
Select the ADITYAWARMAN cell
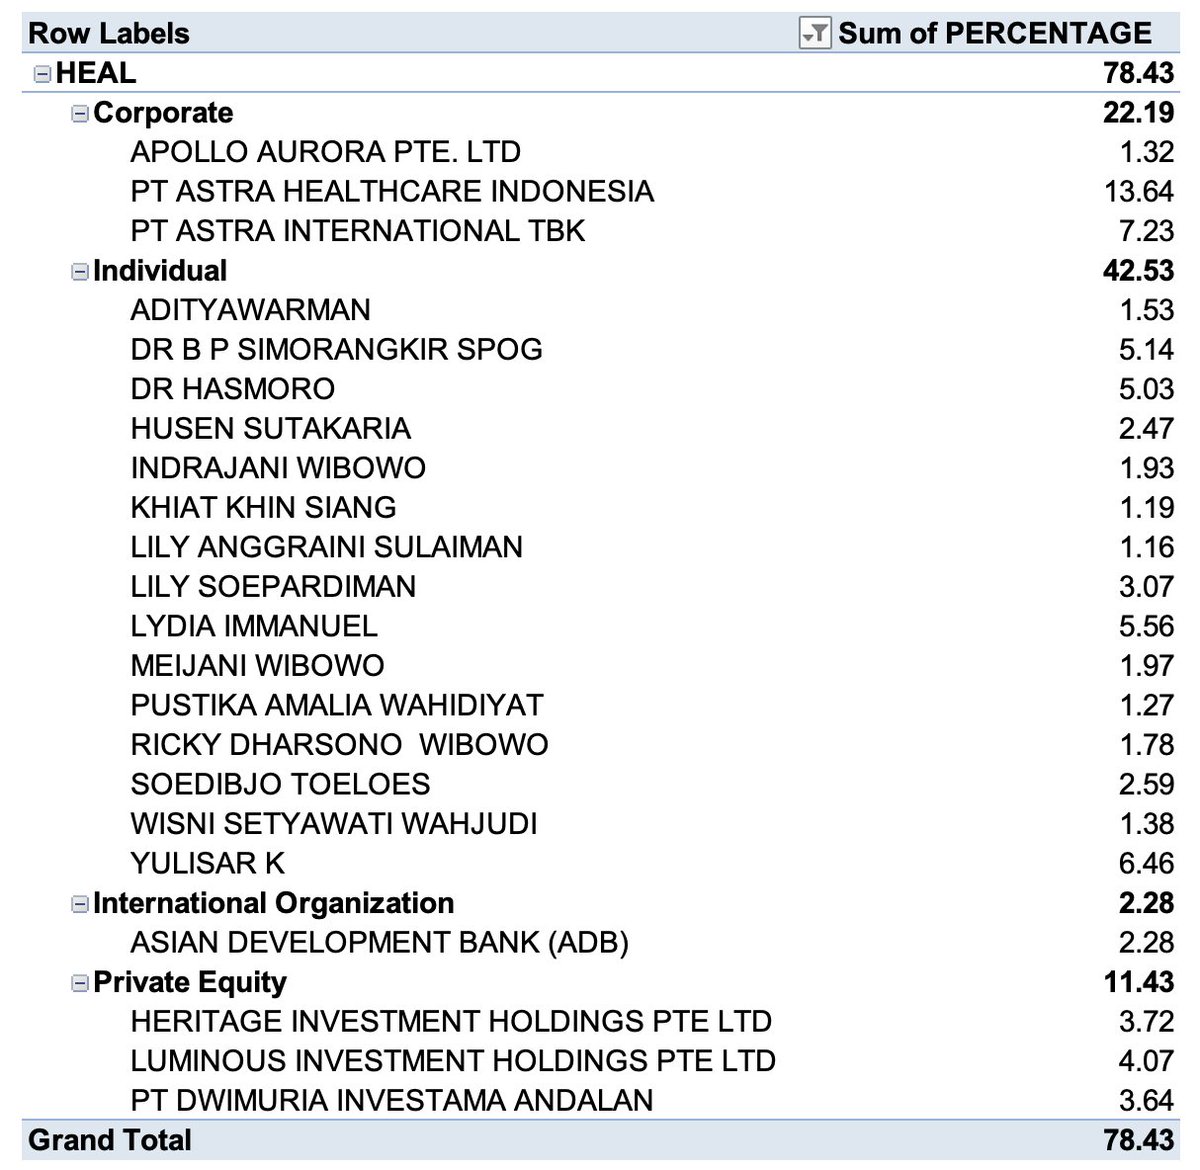[251, 310]
